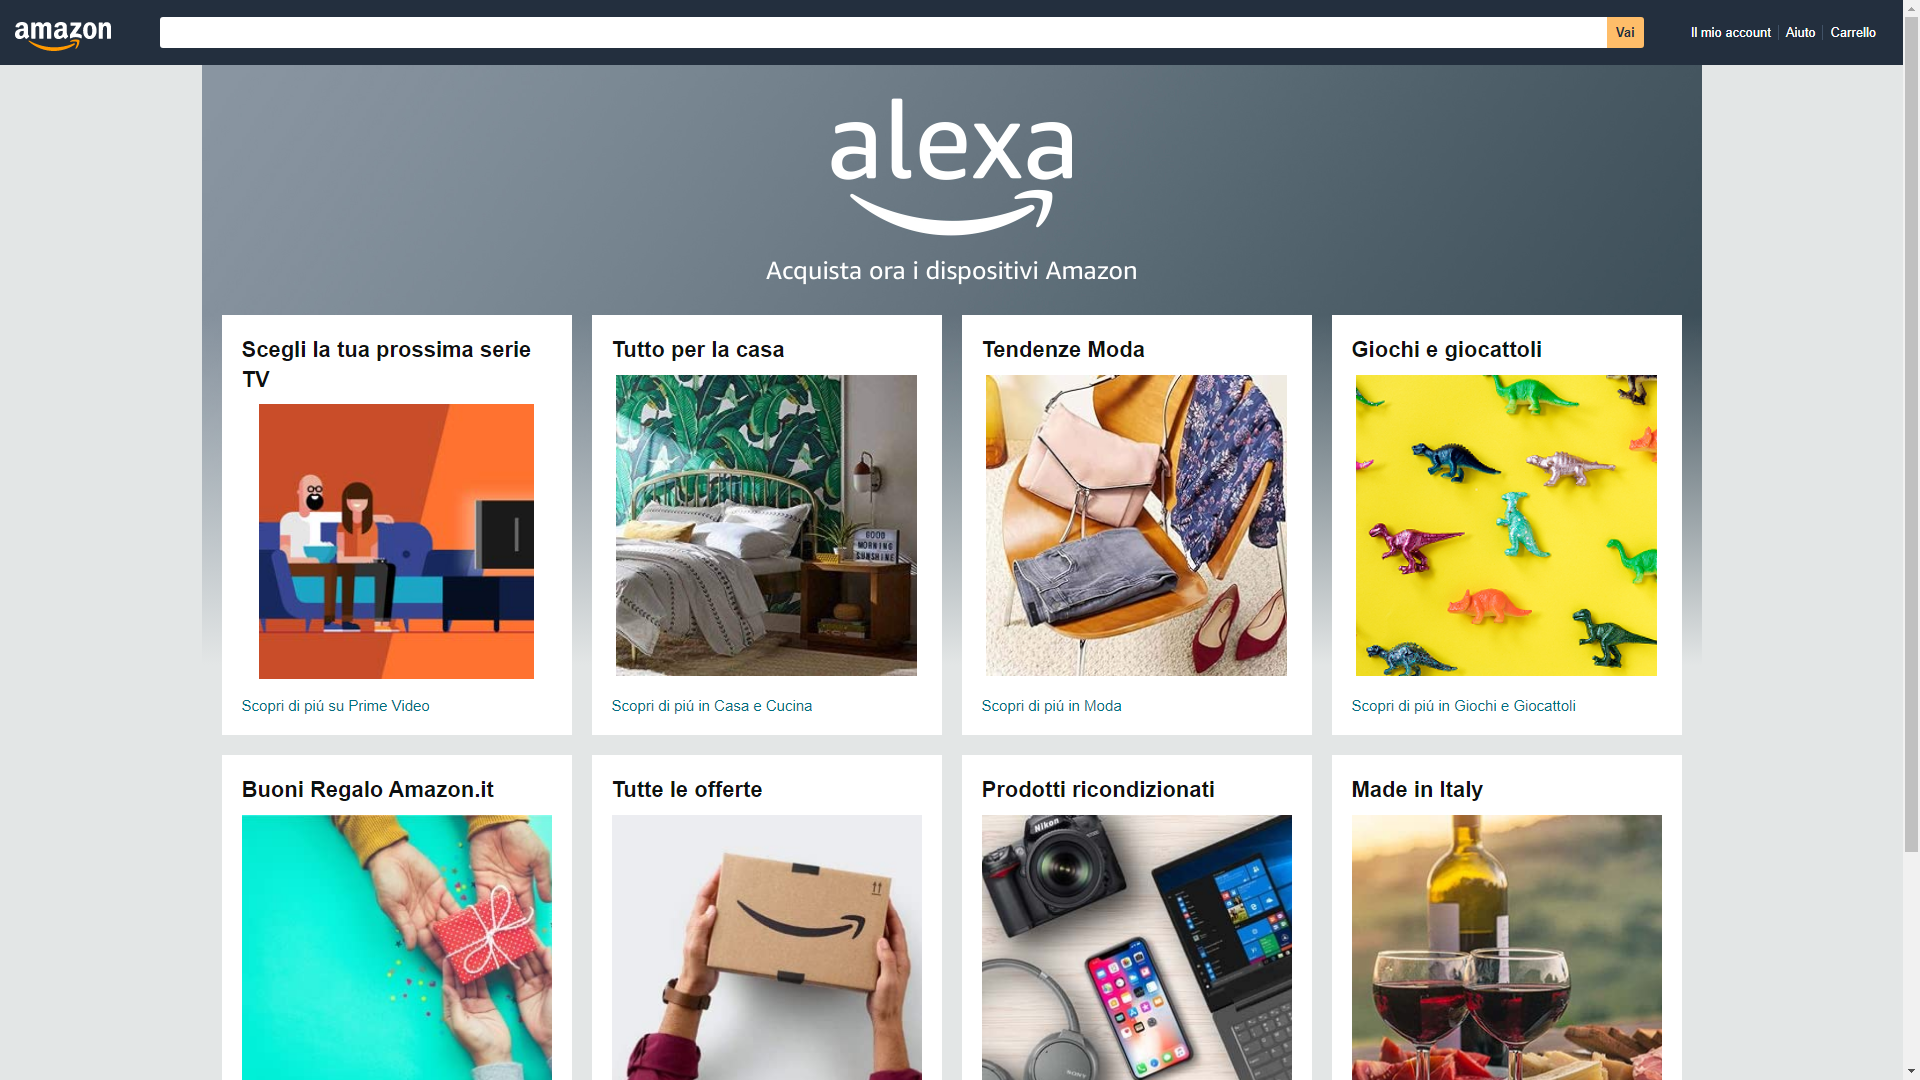This screenshot has width=1920, height=1080.
Task: Open the Aiuto help link
Action: click(x=1800, y=33)
